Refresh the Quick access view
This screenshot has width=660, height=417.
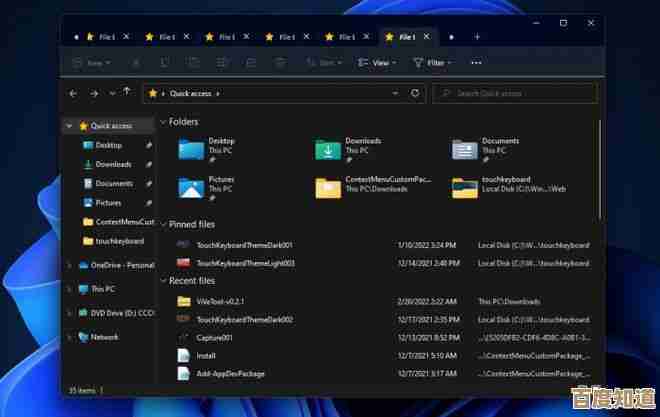(415, 93)
